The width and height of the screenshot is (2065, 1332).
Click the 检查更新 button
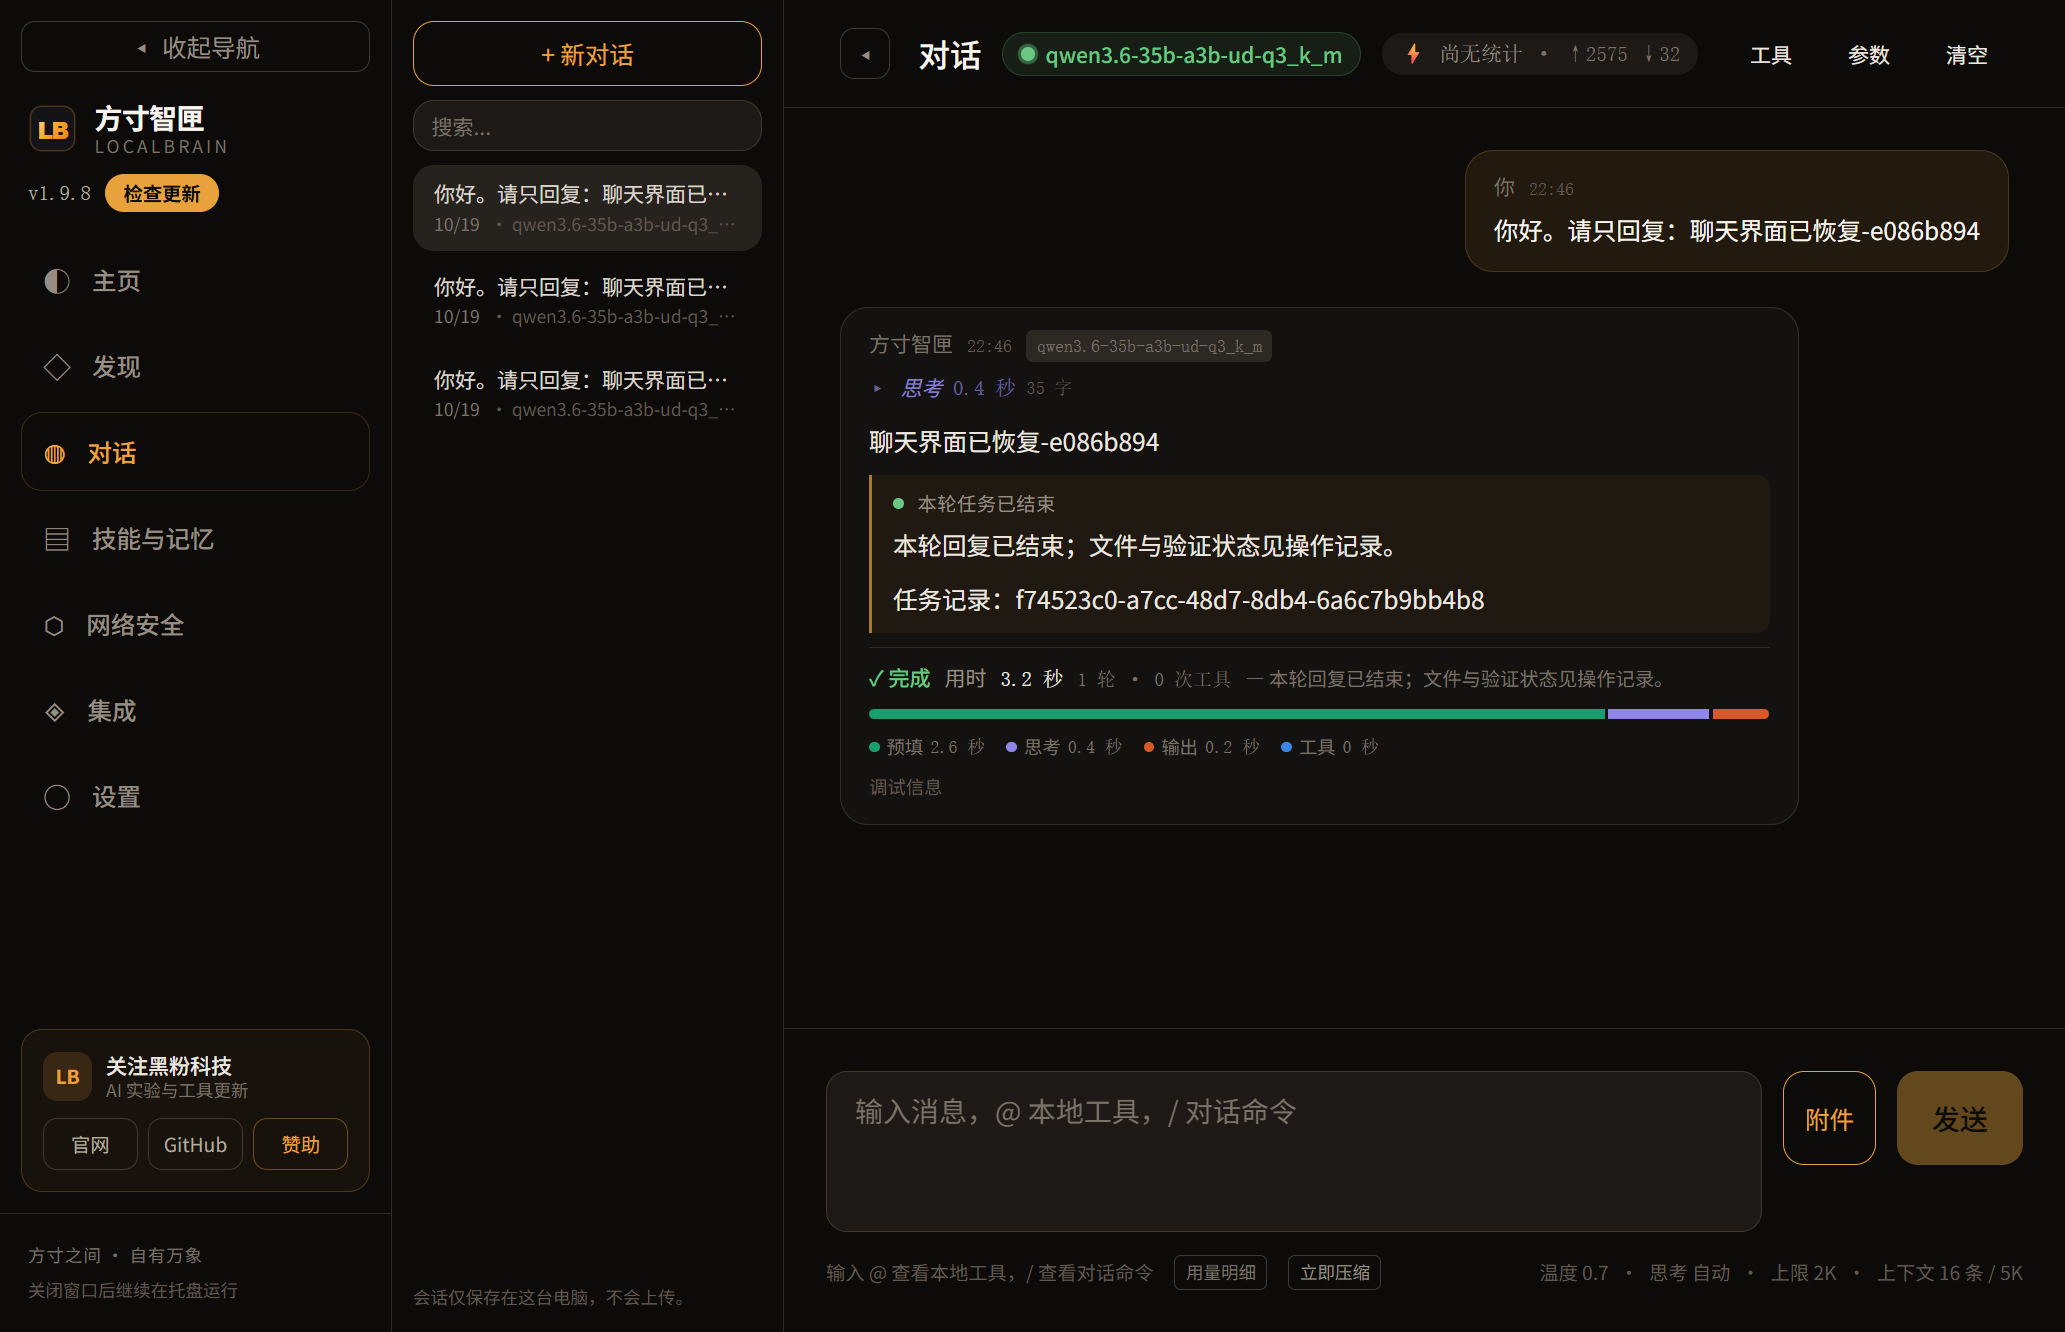pos(162,193)
